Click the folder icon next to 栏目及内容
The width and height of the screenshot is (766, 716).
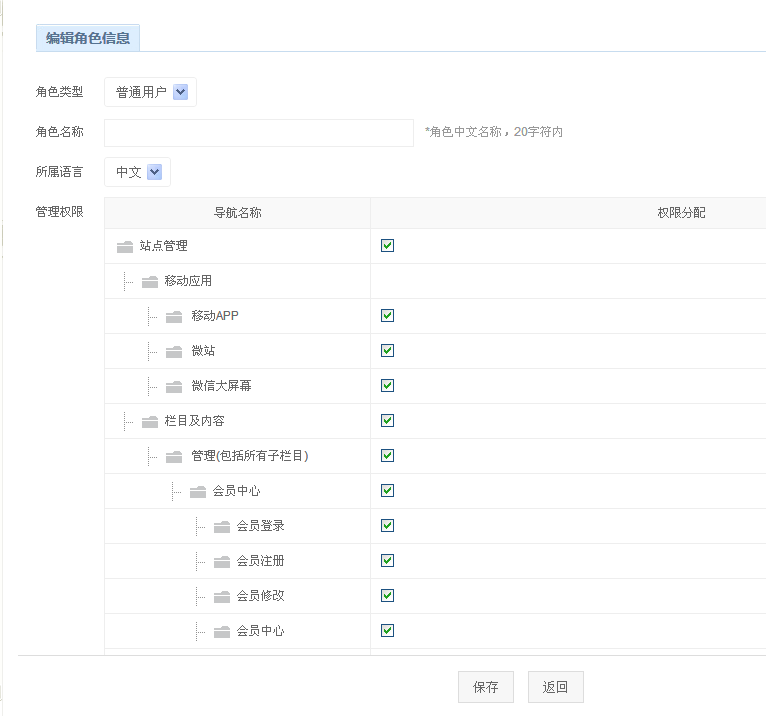(150, 421)
